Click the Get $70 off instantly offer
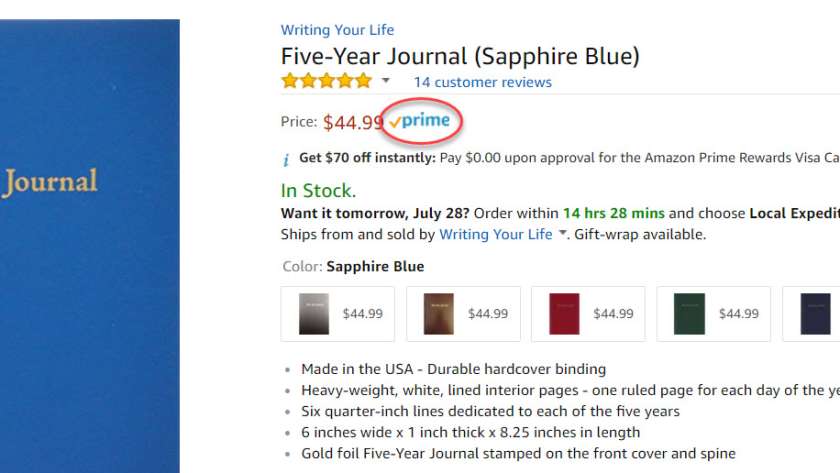840x473 pixels. 367,157
